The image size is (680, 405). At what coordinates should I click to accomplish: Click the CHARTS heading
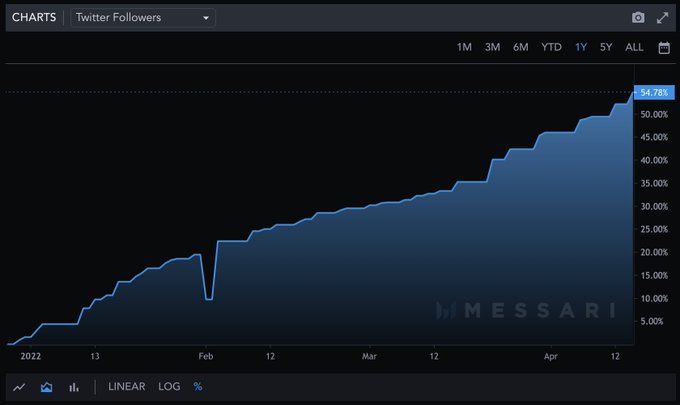coord(34,17)
